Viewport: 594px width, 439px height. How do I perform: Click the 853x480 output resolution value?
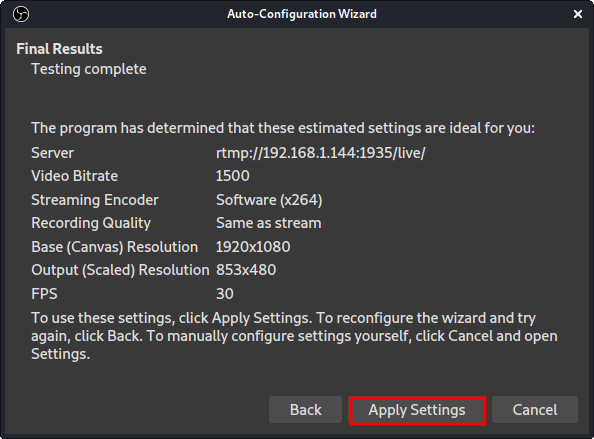(246, 270)
